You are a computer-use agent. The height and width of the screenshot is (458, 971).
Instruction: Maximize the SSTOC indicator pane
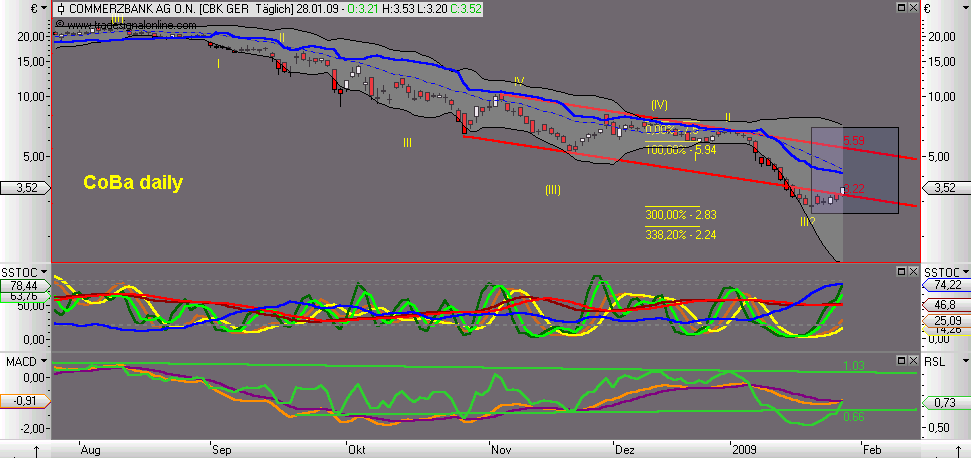pyautogui.click(x=902, y=271)
